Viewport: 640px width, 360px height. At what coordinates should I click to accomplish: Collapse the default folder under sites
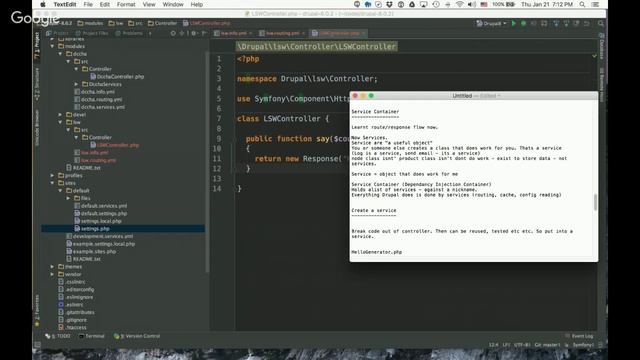coord(60,191)
